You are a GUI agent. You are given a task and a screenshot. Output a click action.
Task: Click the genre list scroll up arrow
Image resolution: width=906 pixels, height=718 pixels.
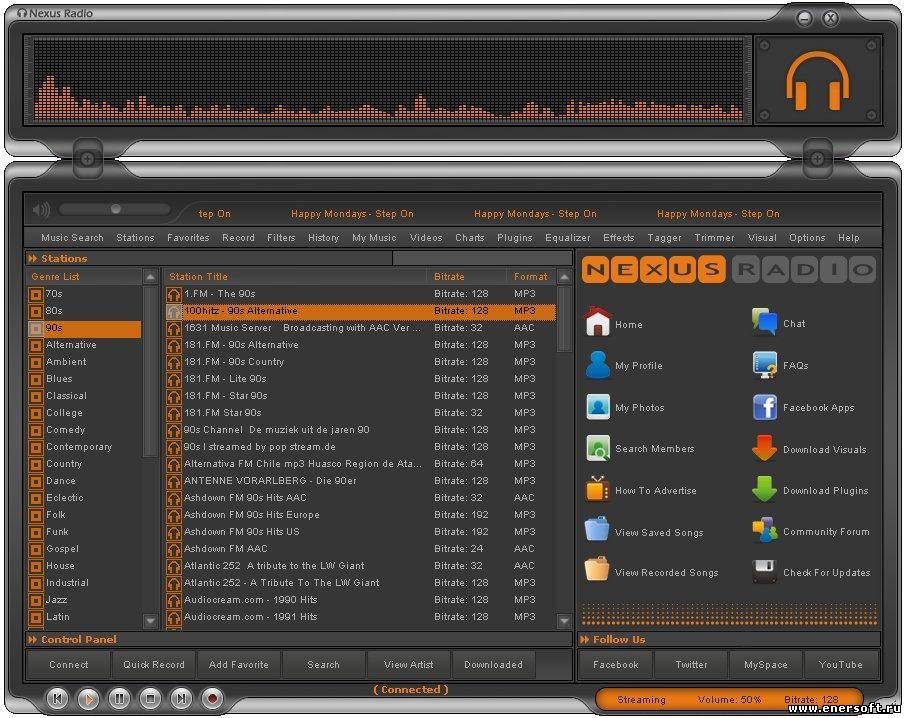150,277
